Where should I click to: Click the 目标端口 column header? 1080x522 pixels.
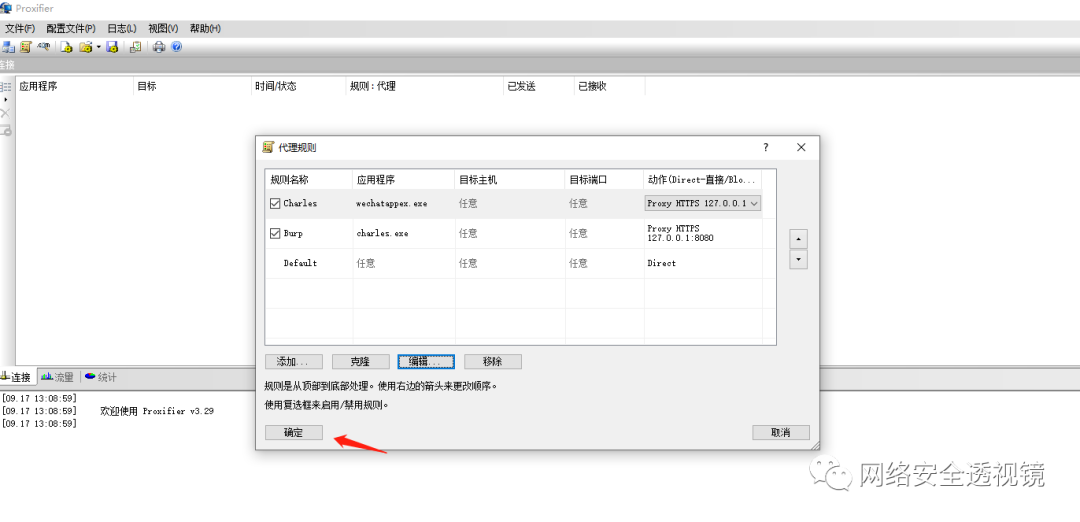point(605,180)
